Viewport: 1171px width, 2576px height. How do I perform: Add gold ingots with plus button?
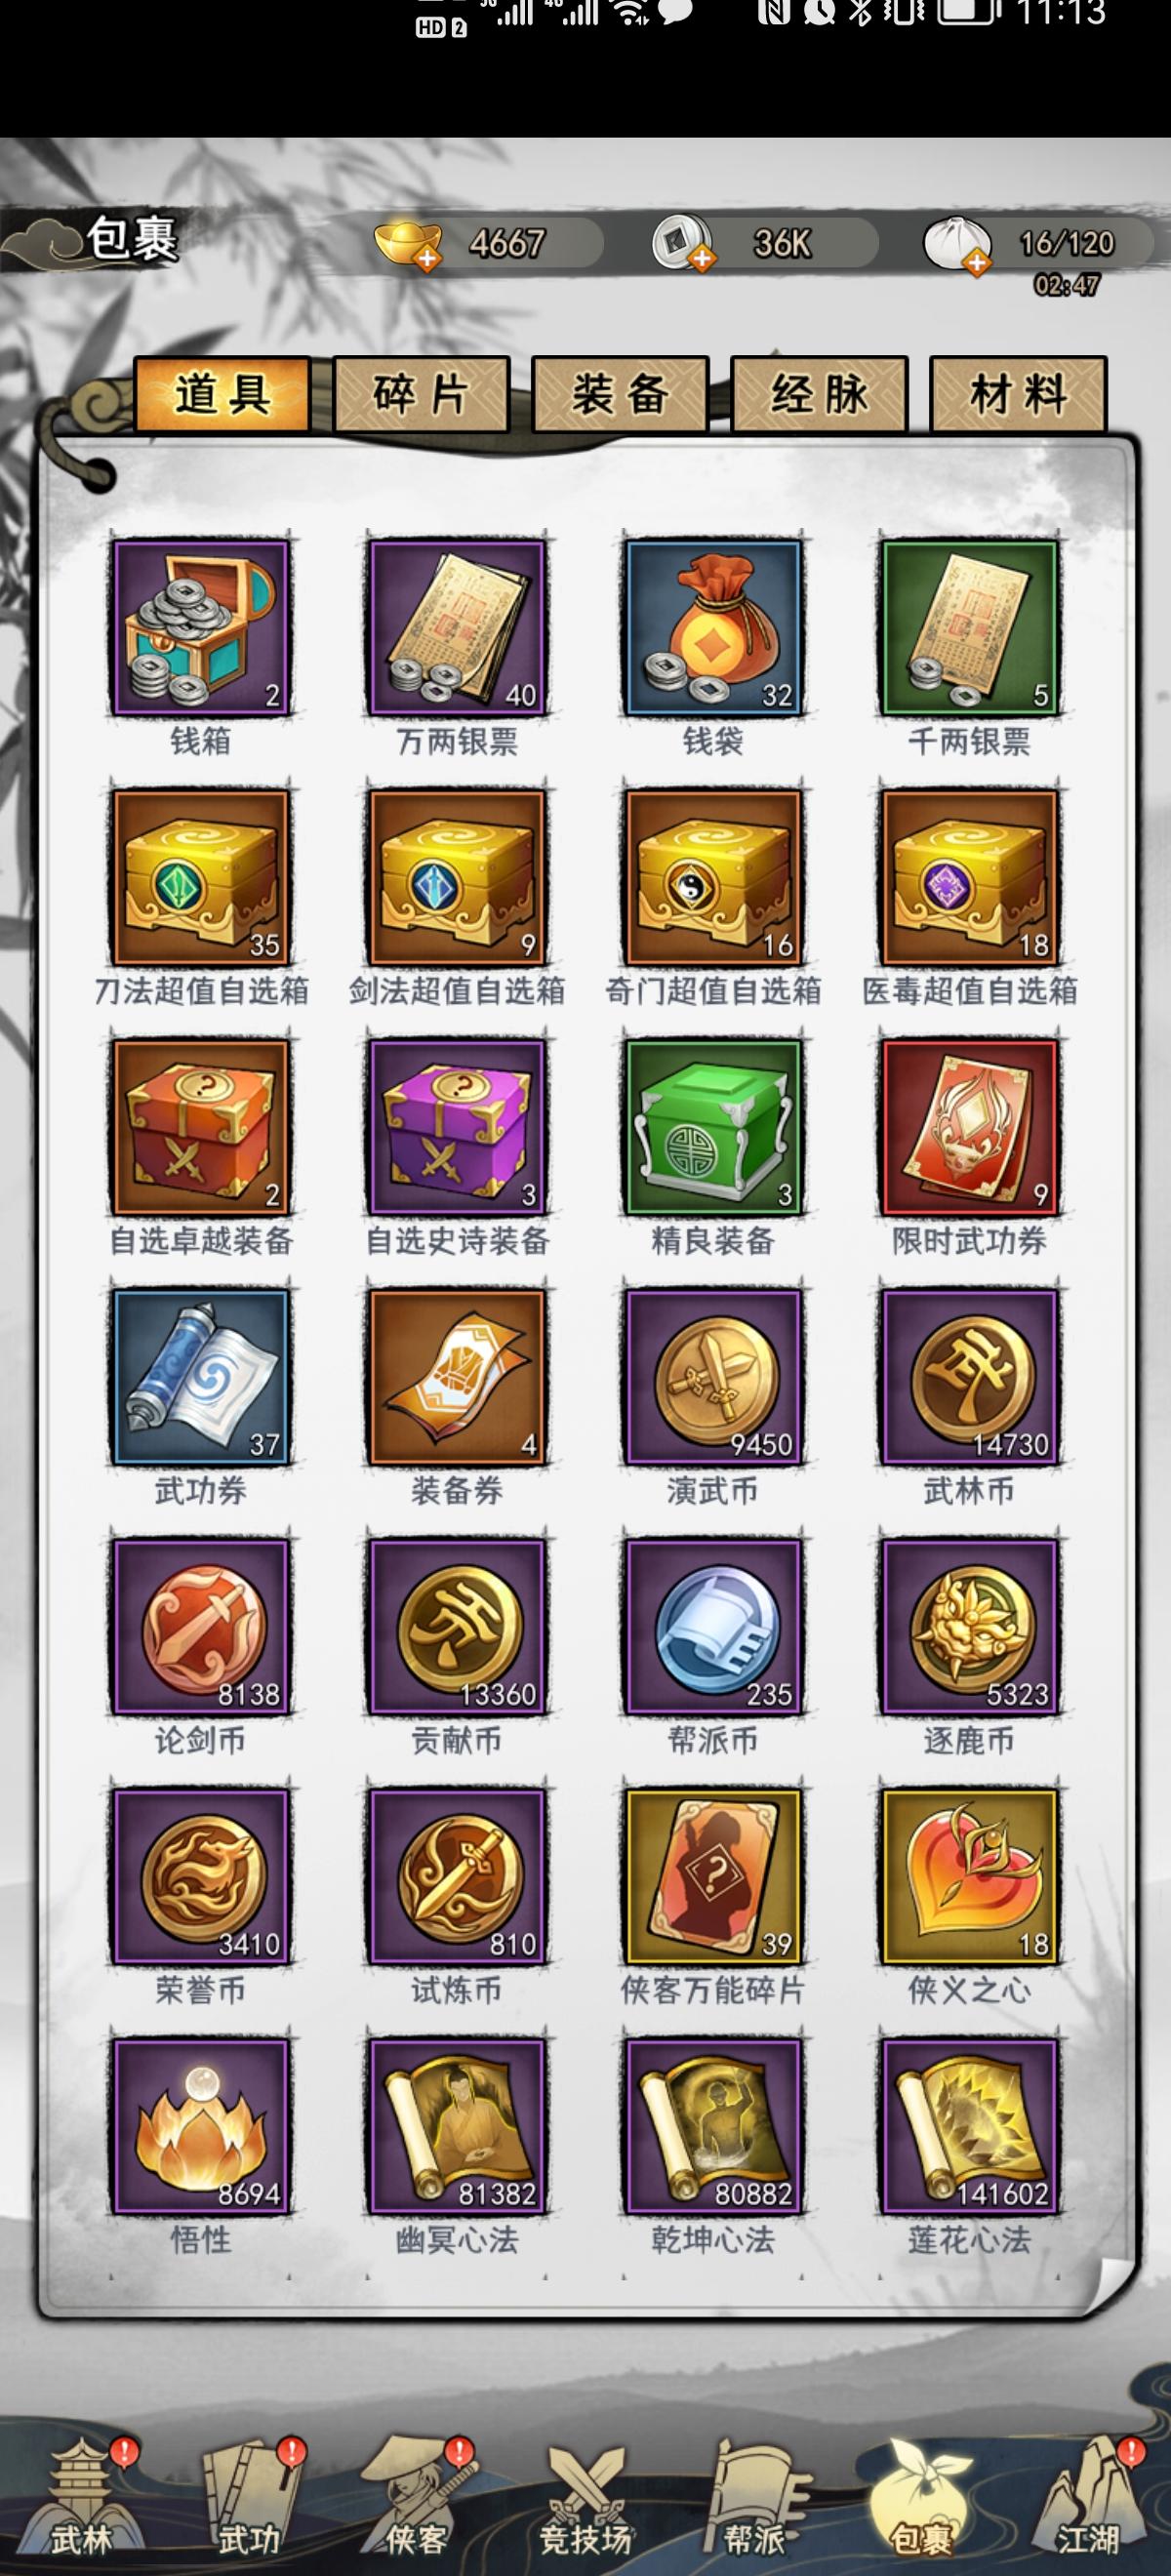click(428, 260)
